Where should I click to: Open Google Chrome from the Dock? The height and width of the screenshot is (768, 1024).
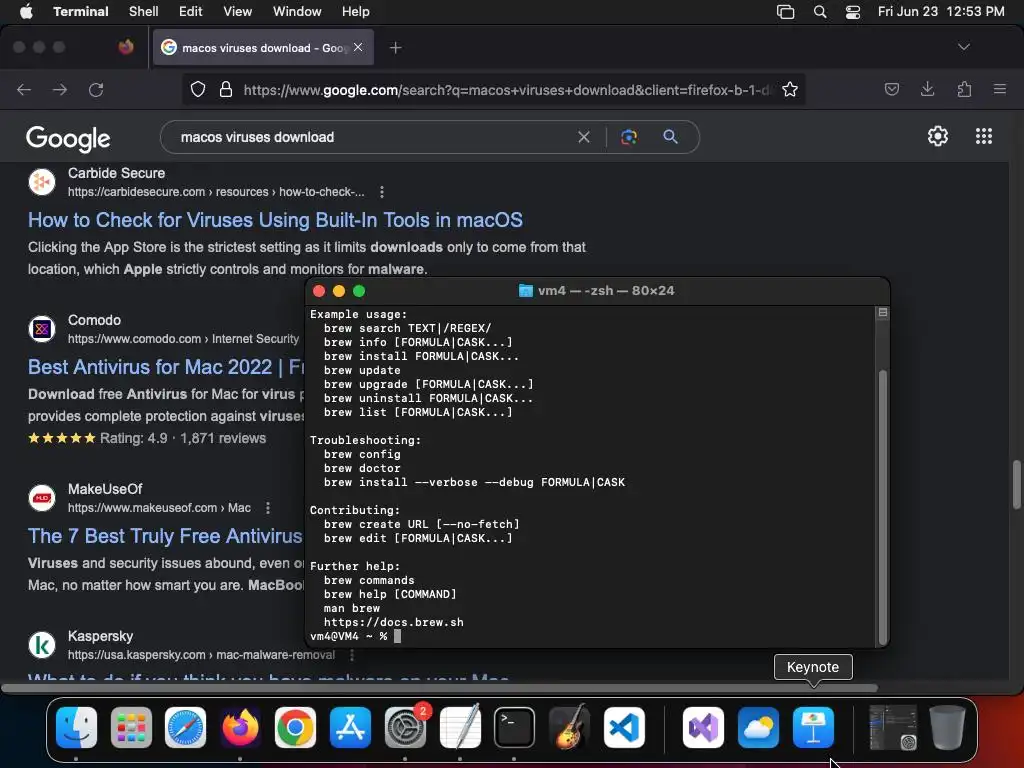[295, 727]
